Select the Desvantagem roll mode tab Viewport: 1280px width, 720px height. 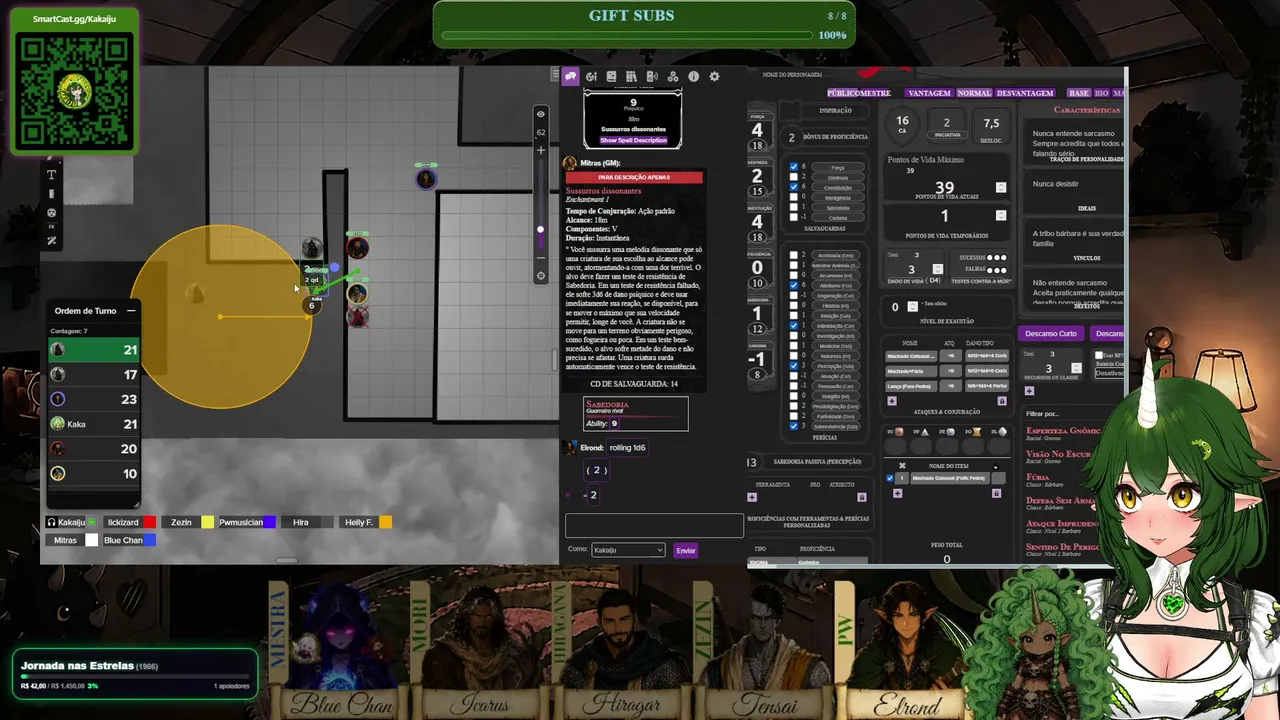[x=1025, y=93]
